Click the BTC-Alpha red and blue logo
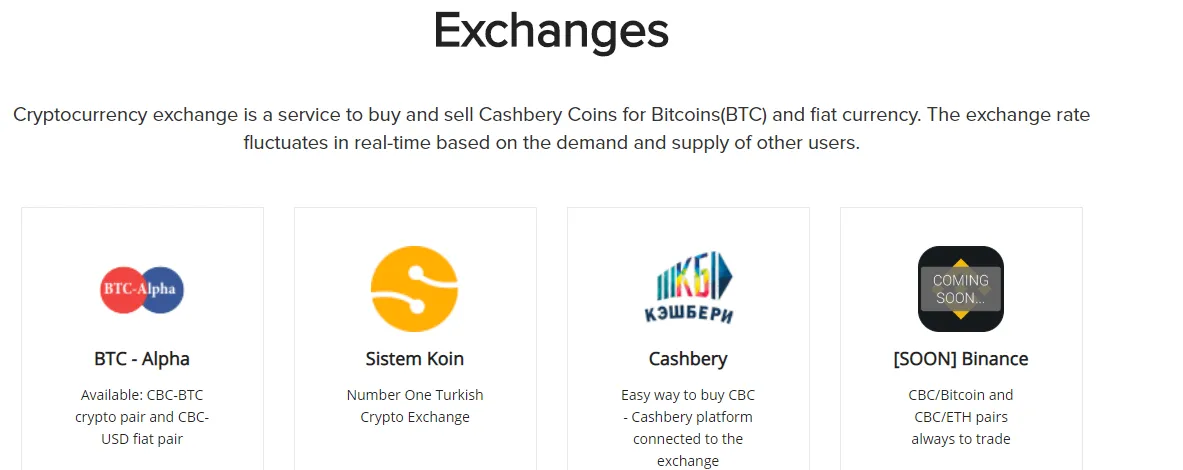 (142, 289)
